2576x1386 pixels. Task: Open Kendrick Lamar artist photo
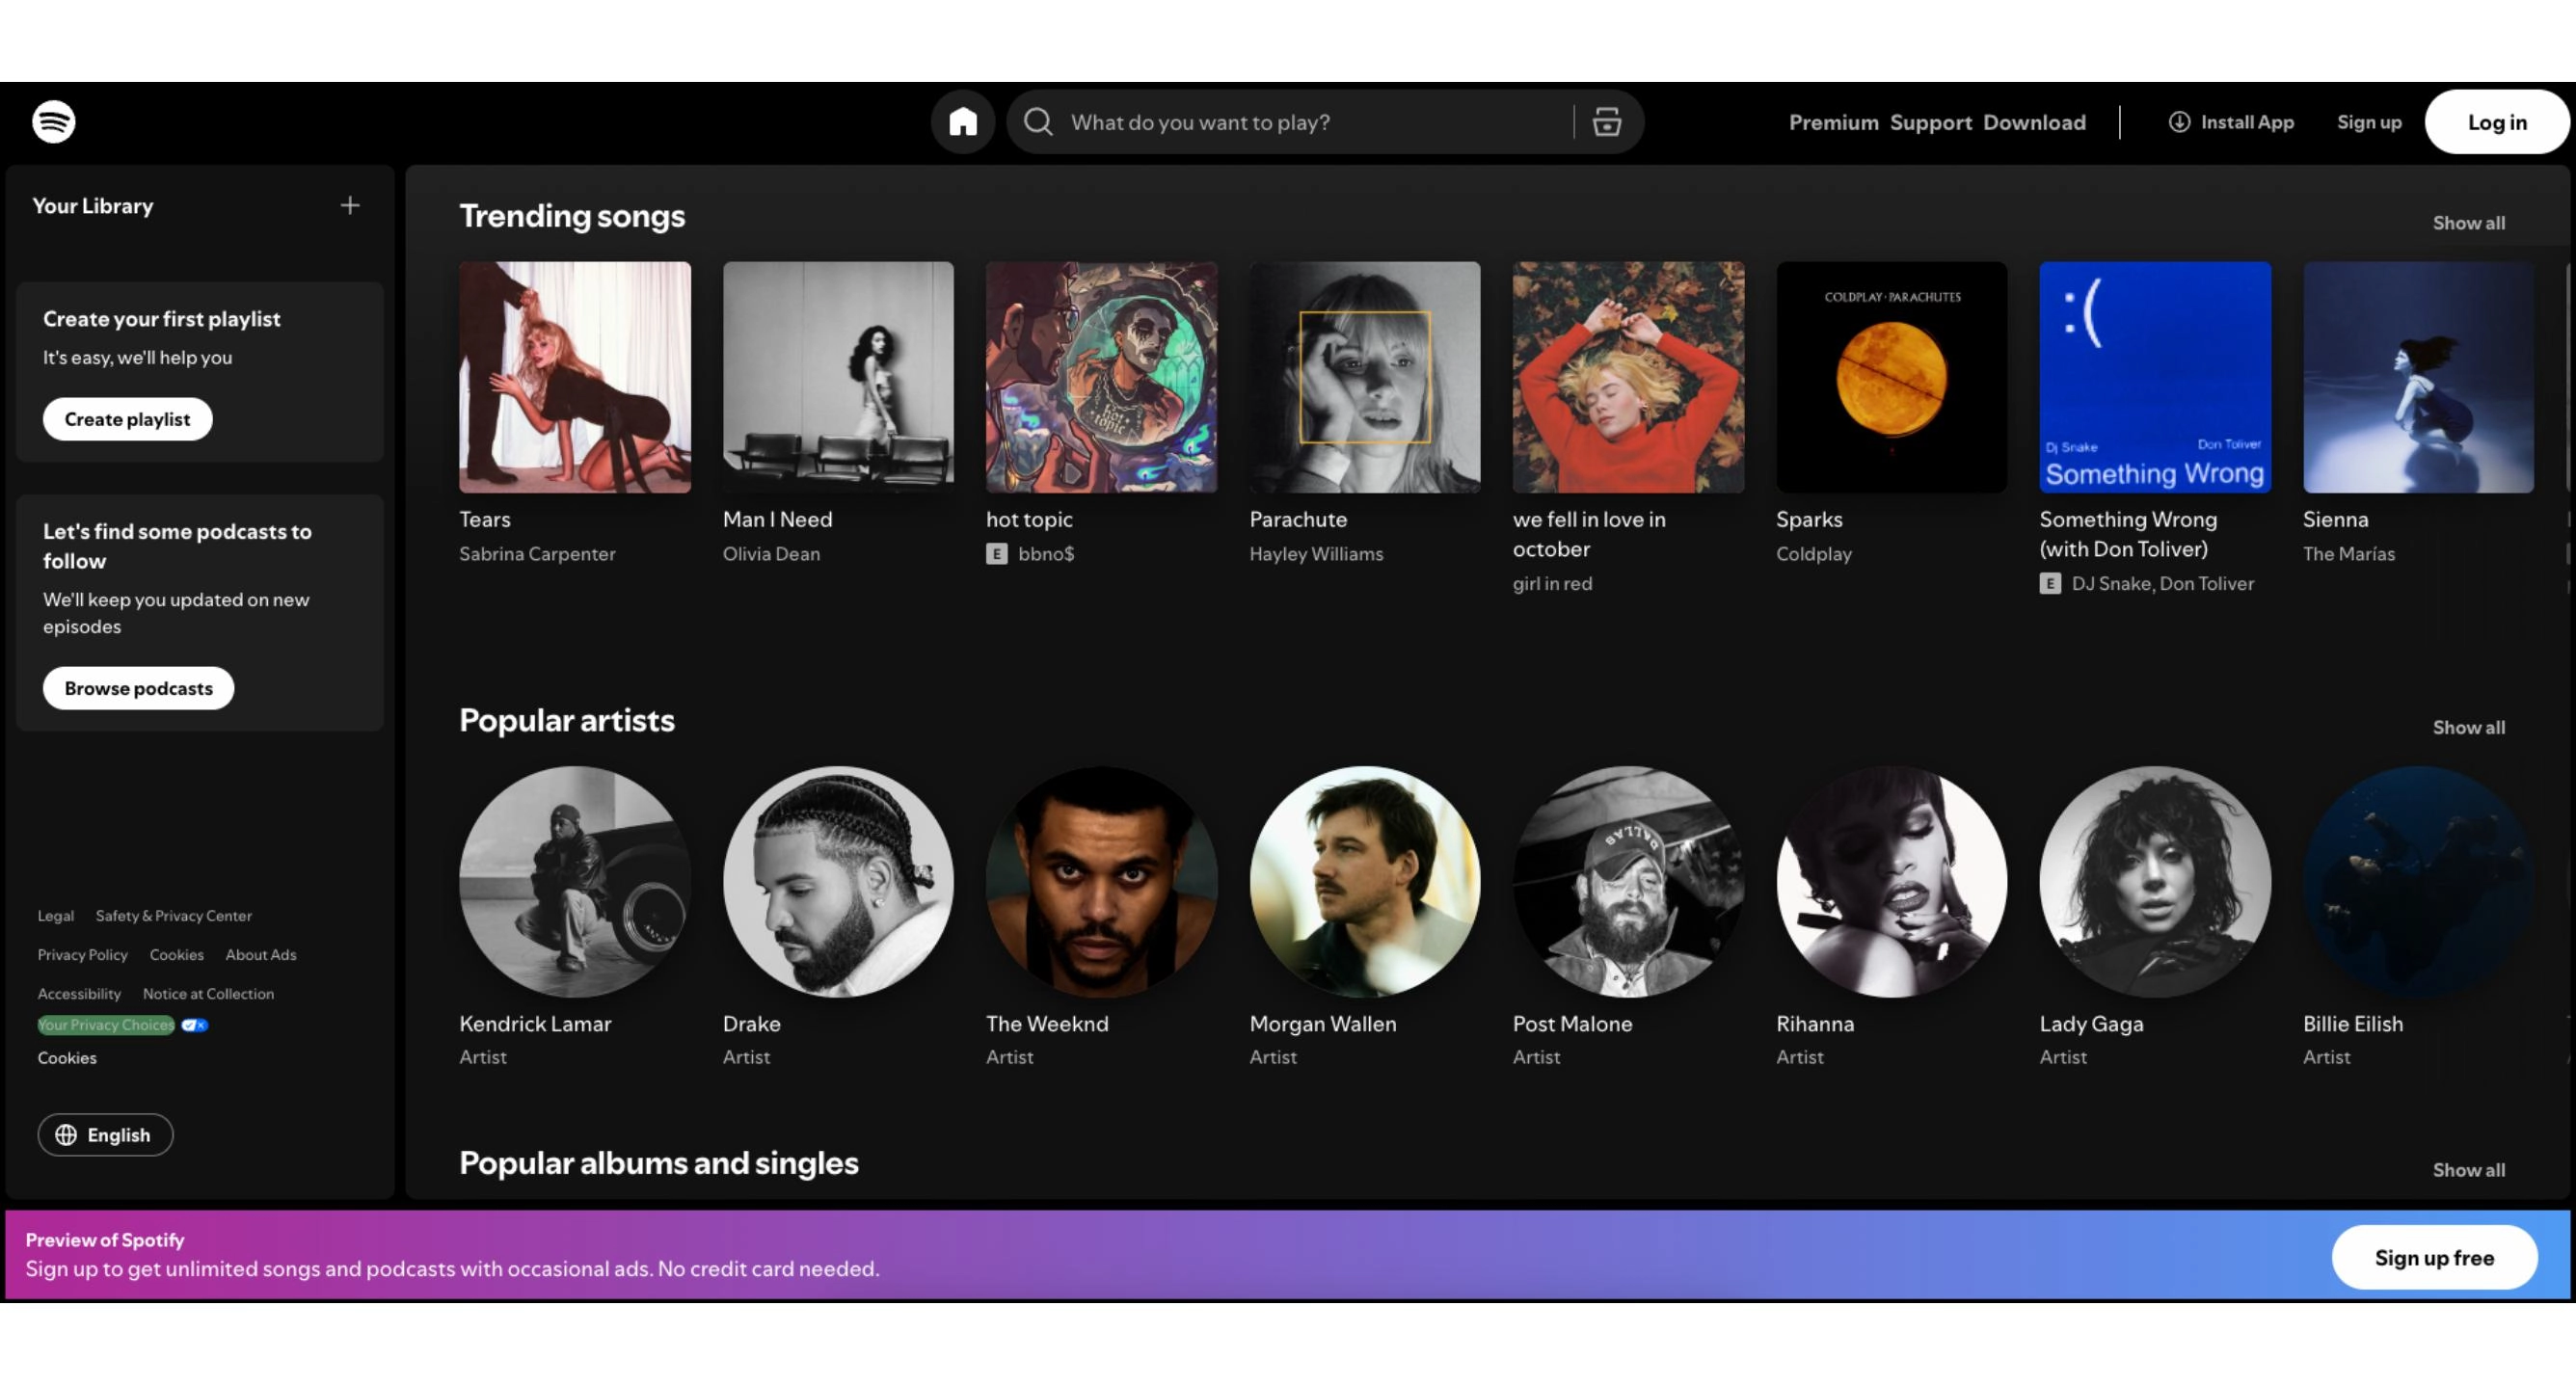[x=574, y=882]
